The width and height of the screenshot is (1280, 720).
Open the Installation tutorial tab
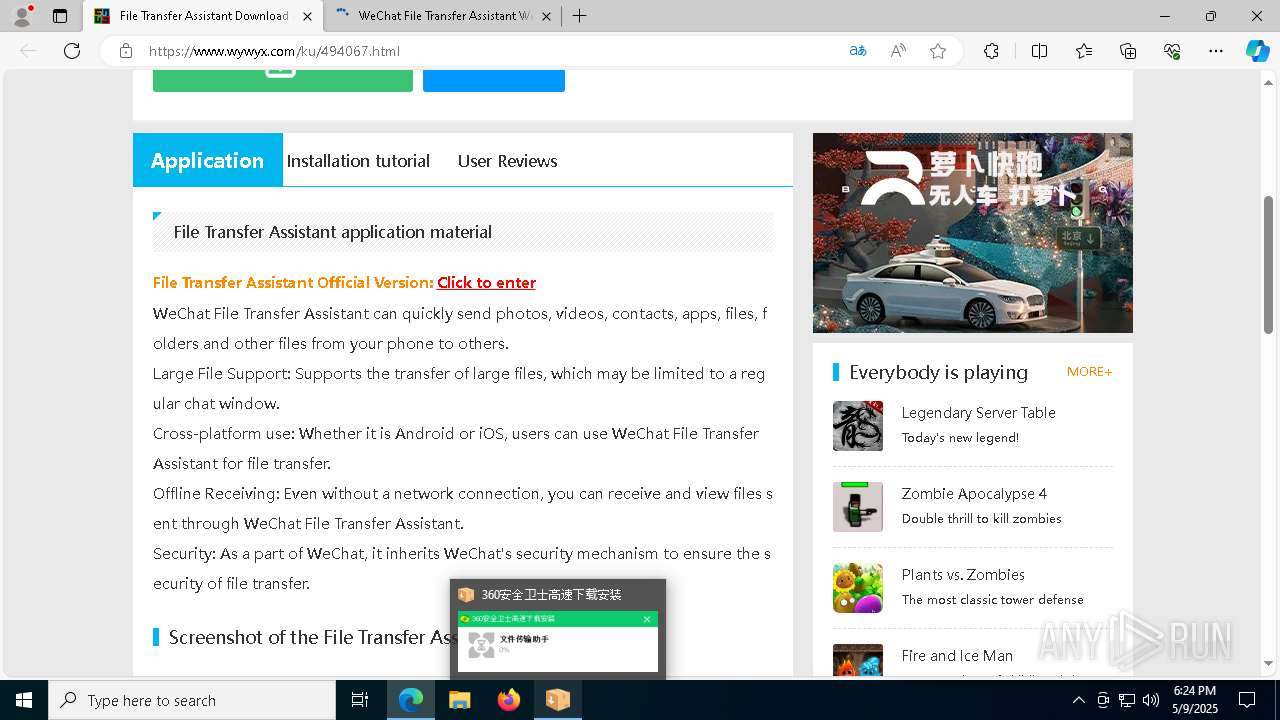(358, 161)
